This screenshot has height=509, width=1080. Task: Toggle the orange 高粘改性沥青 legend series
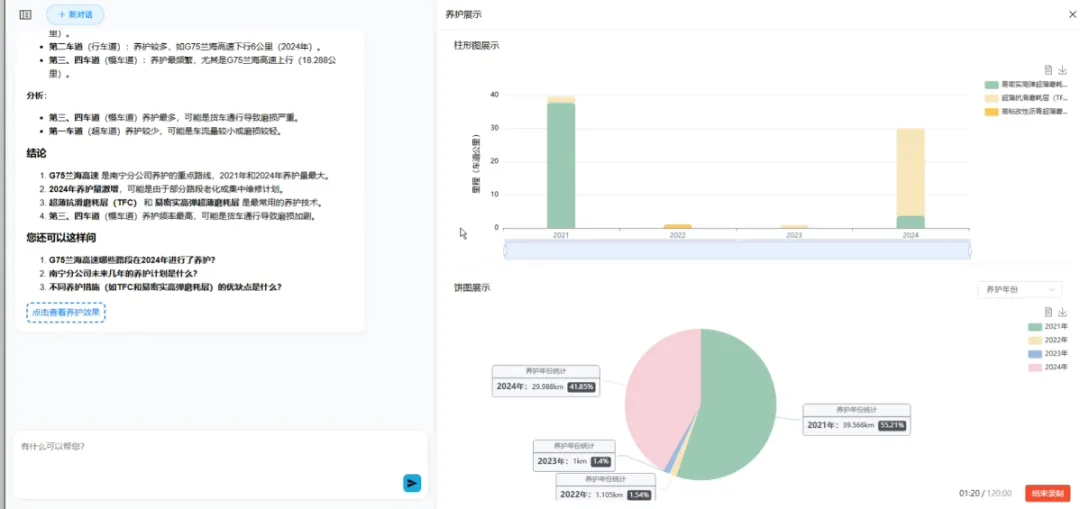pos(1026,111)
